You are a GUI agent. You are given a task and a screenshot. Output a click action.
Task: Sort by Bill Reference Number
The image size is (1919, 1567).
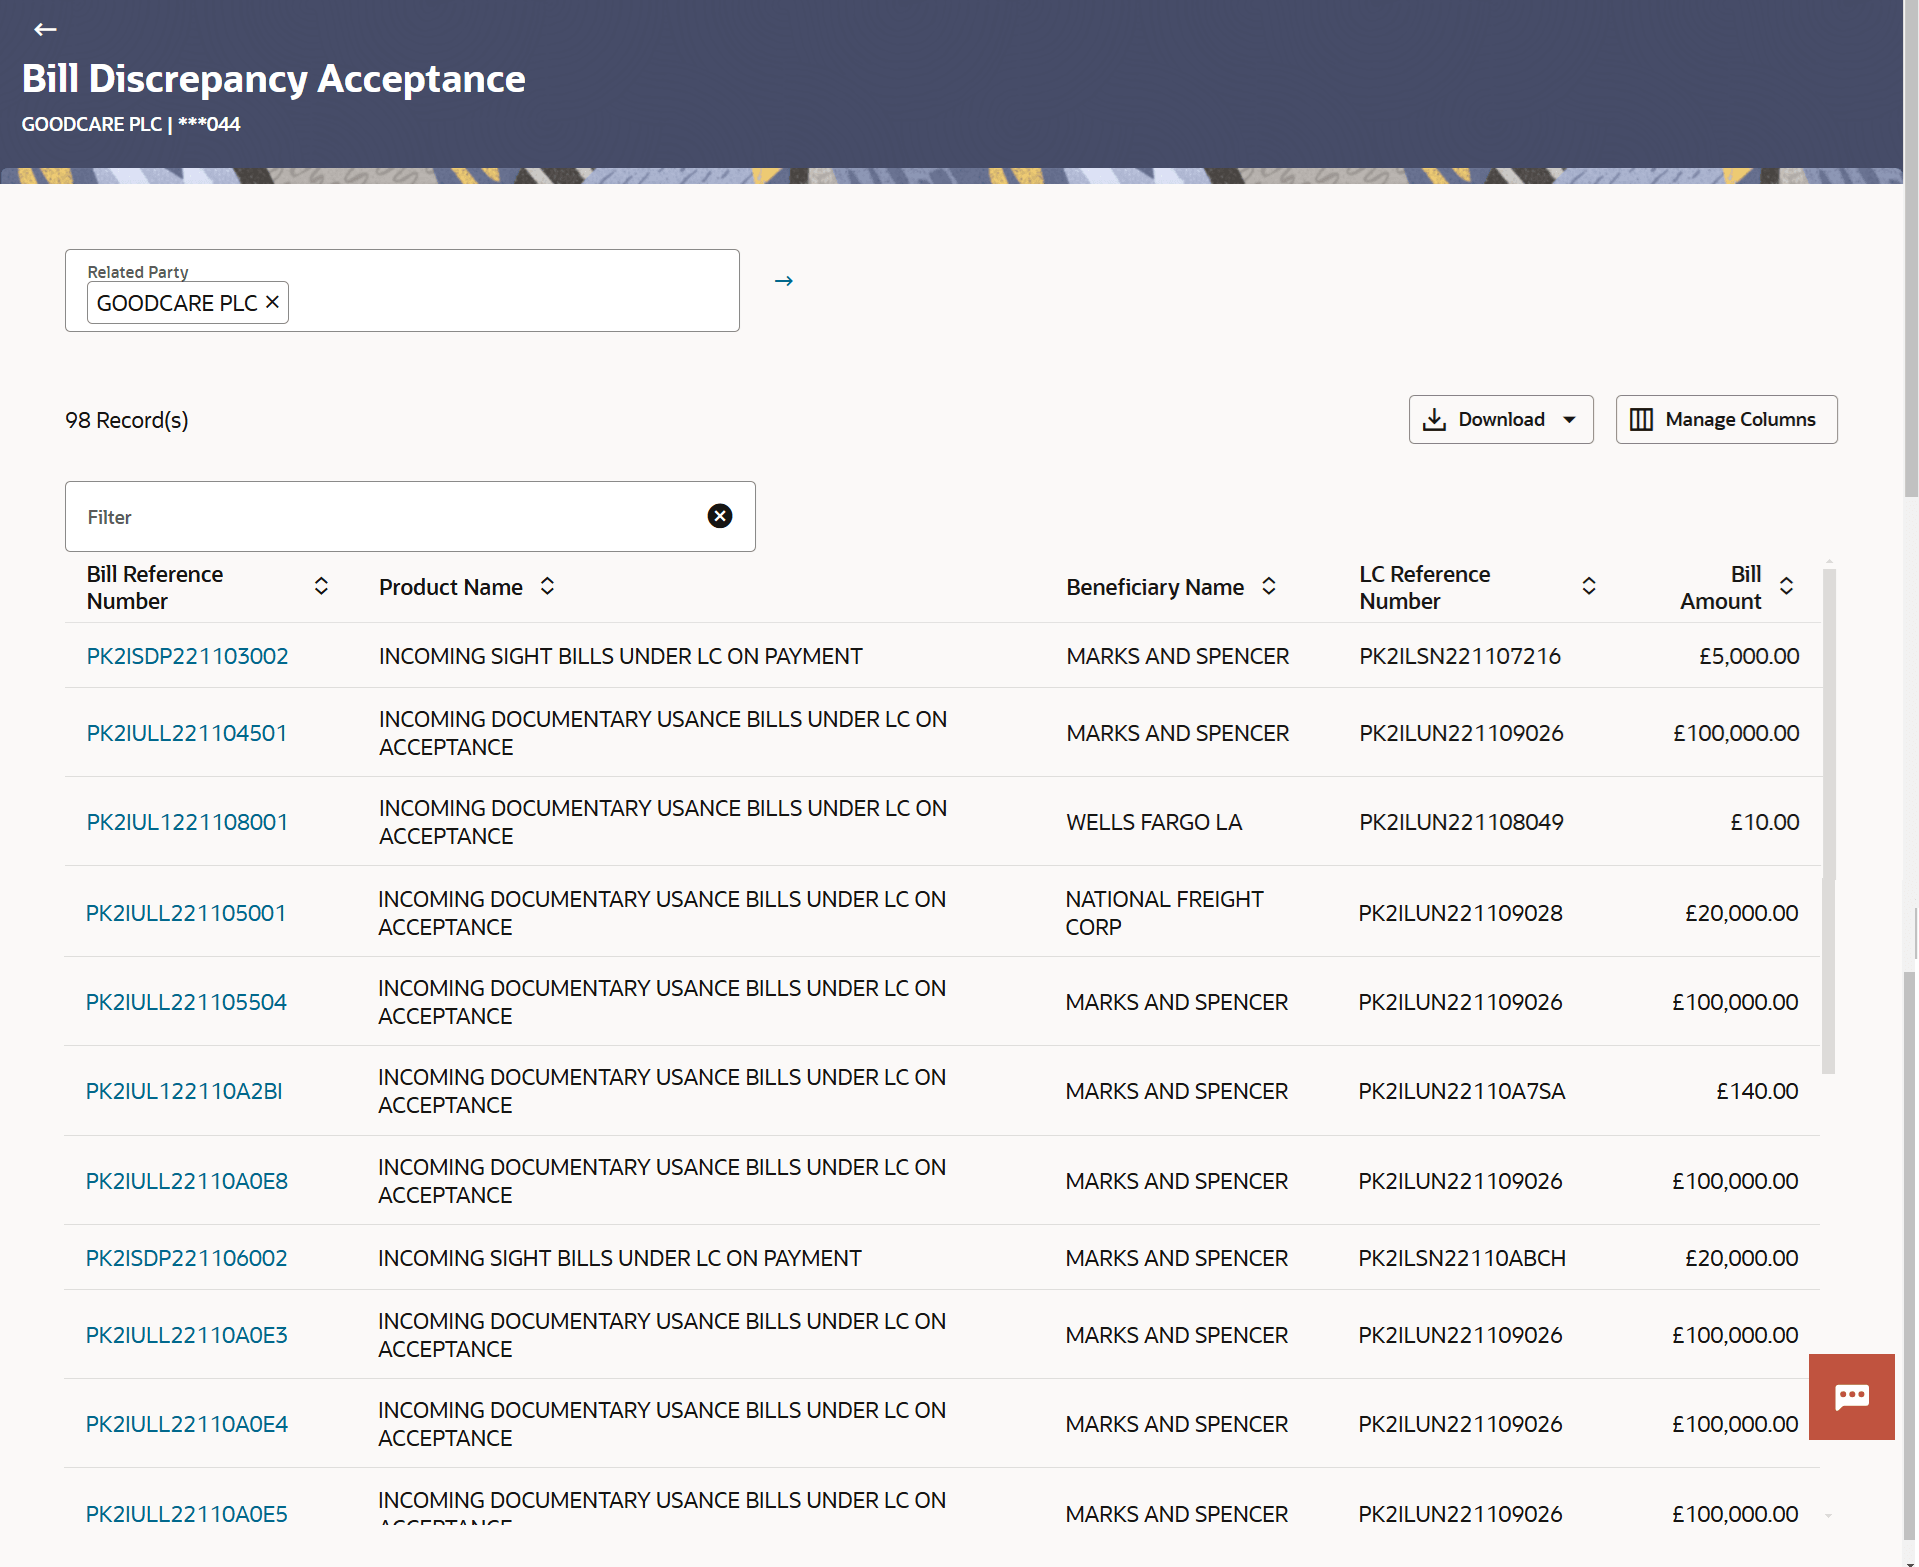point(321,586)
